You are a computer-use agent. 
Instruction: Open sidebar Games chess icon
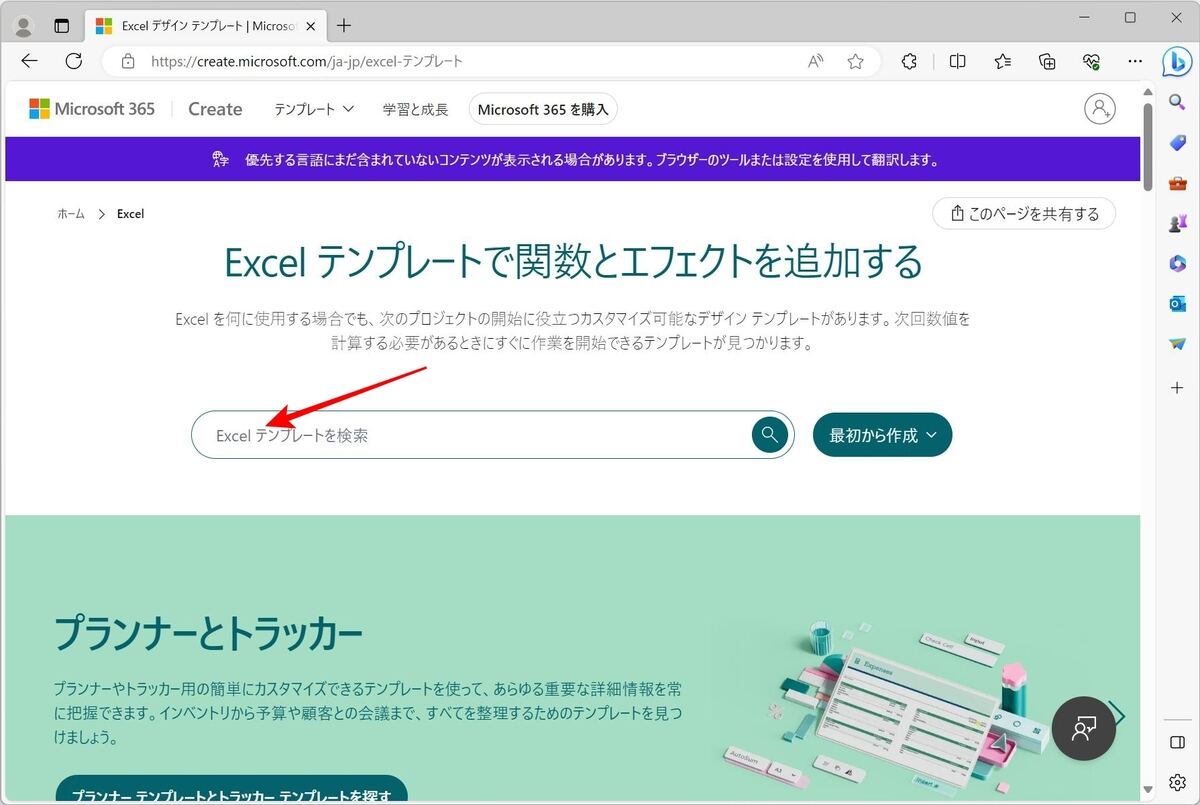[1177, 223]
